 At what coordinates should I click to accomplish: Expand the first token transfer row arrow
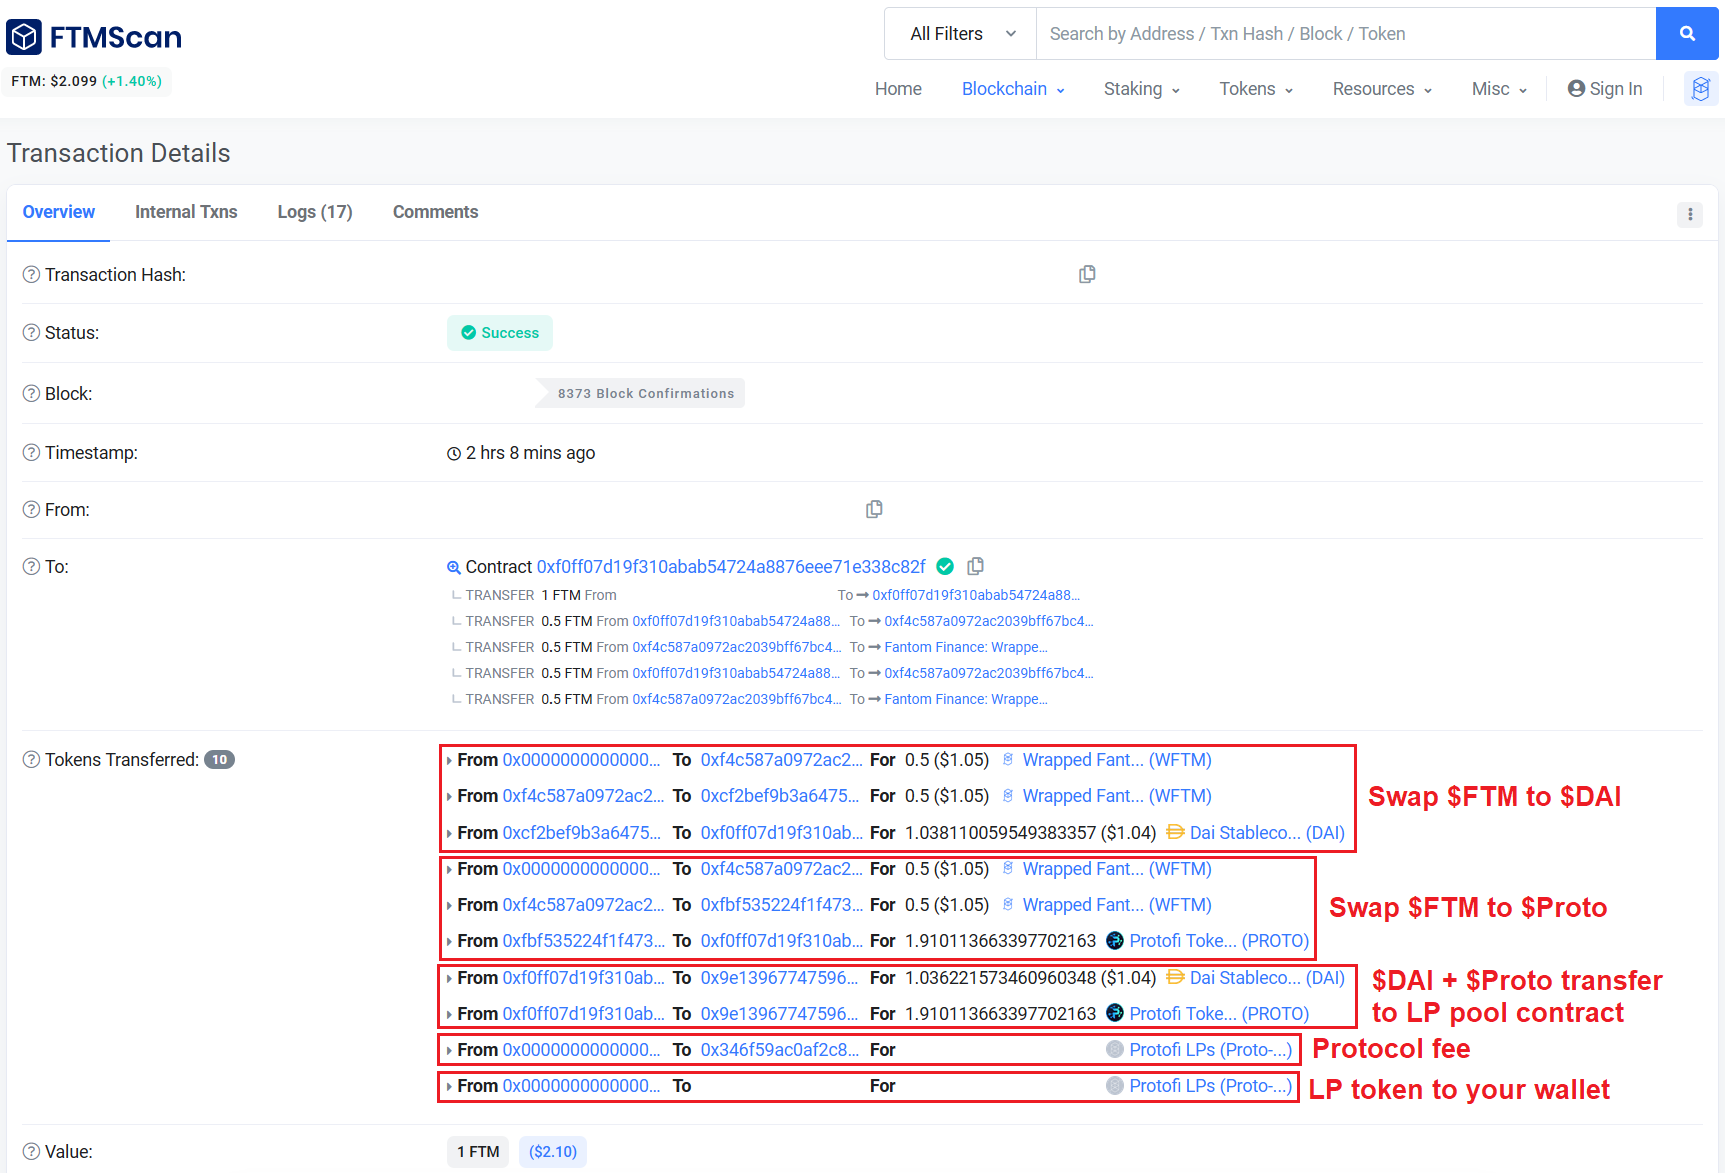(449, 761)
